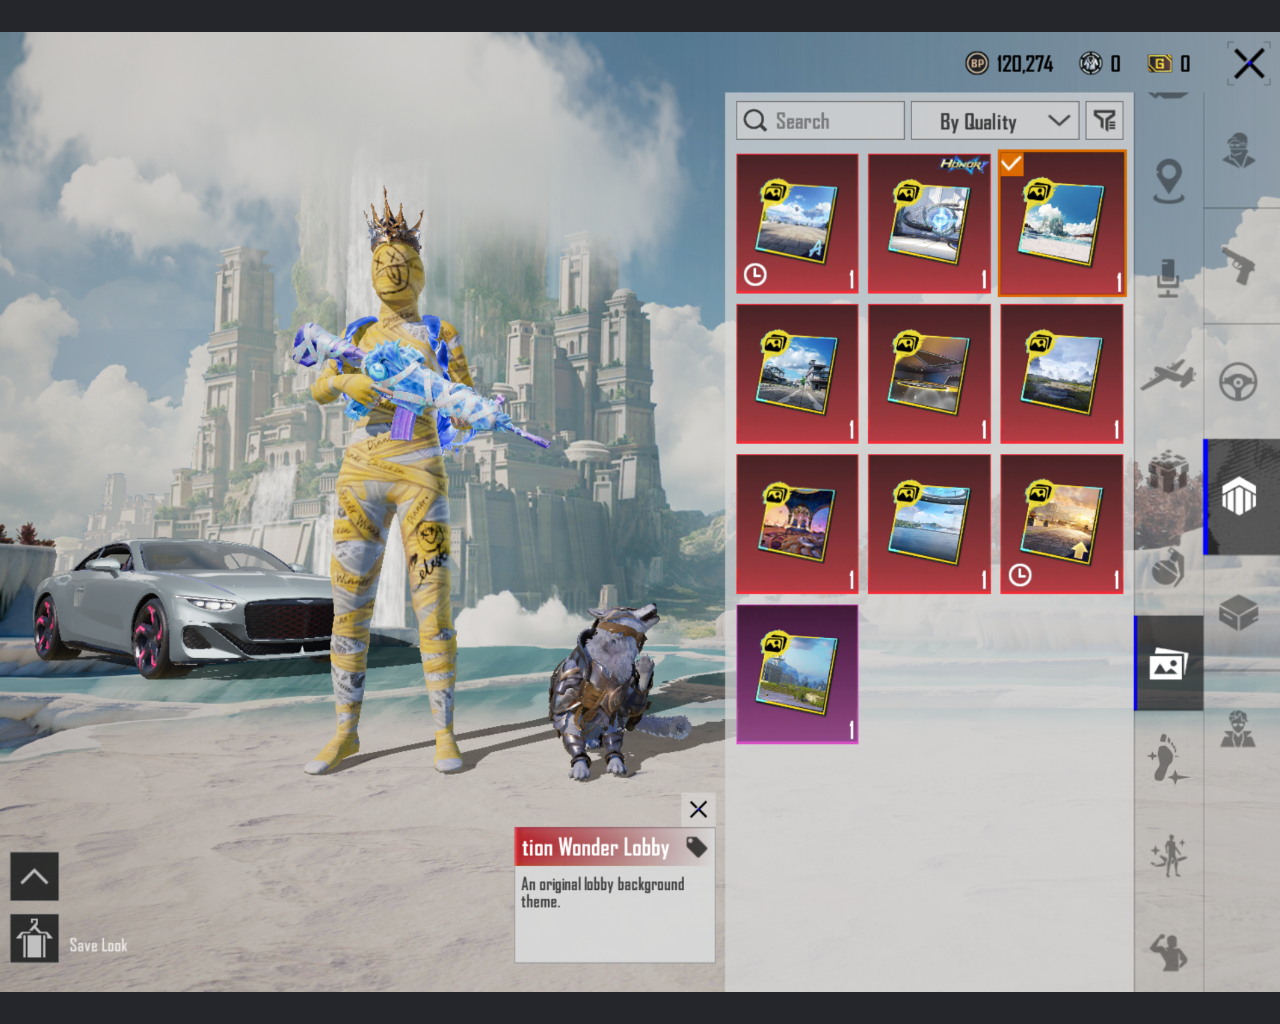Select the sunset lobby item with arrow

1062,524
